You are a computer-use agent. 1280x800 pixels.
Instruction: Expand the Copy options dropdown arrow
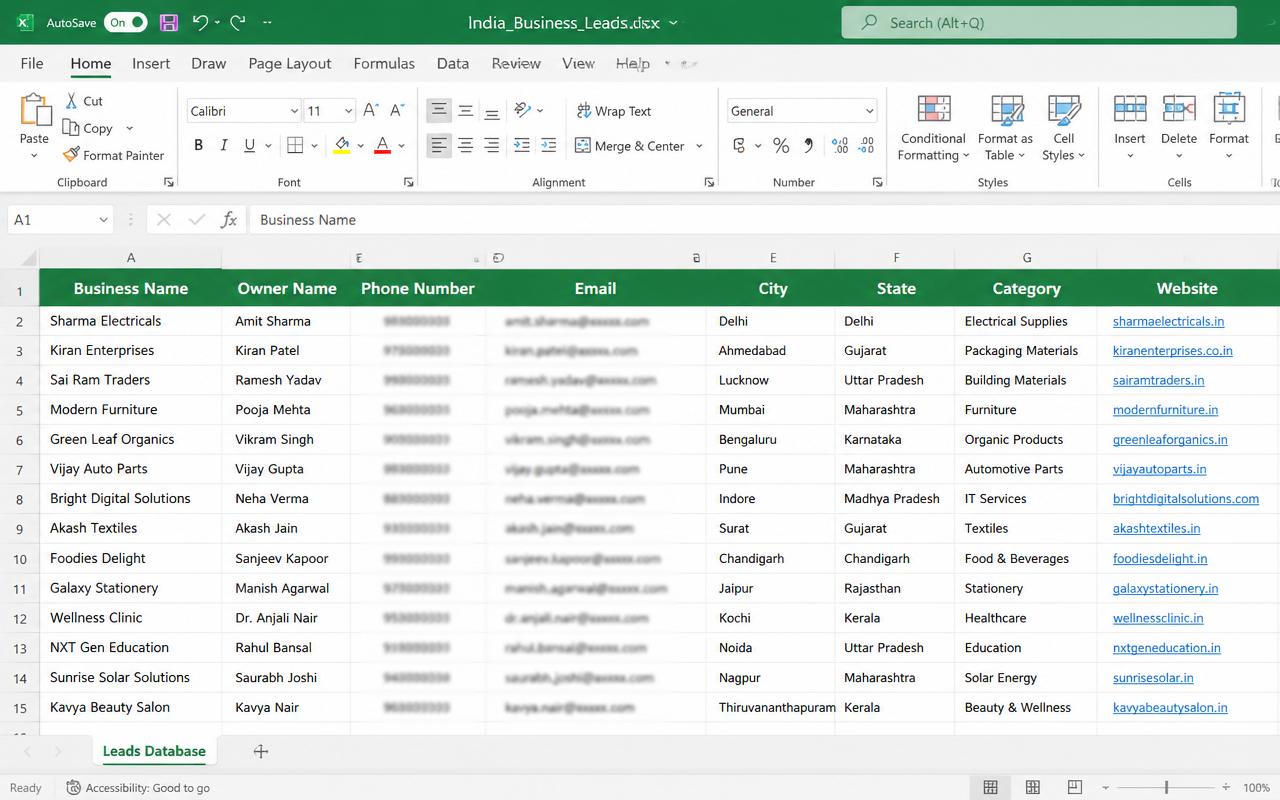pos(129,128)
